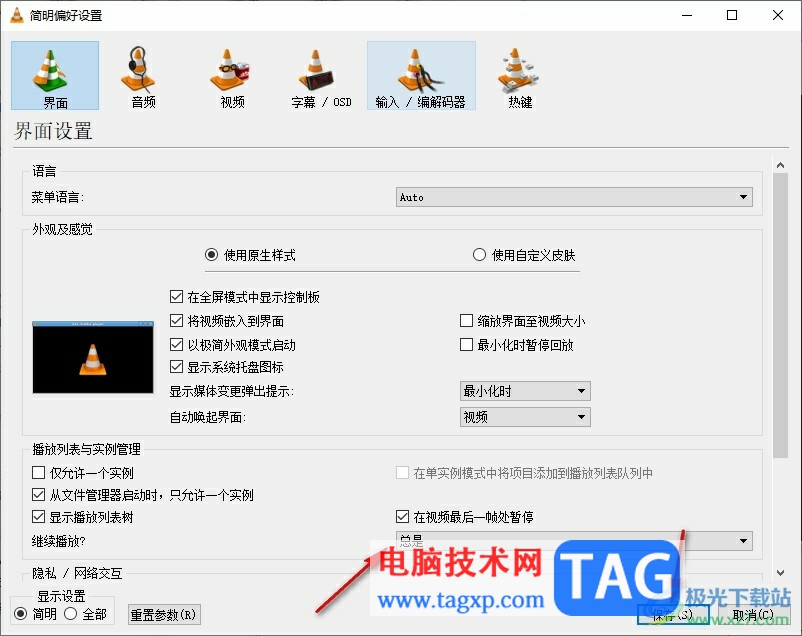Select 简明 display settings radio button
802x636 pixels.
point(35,613)
